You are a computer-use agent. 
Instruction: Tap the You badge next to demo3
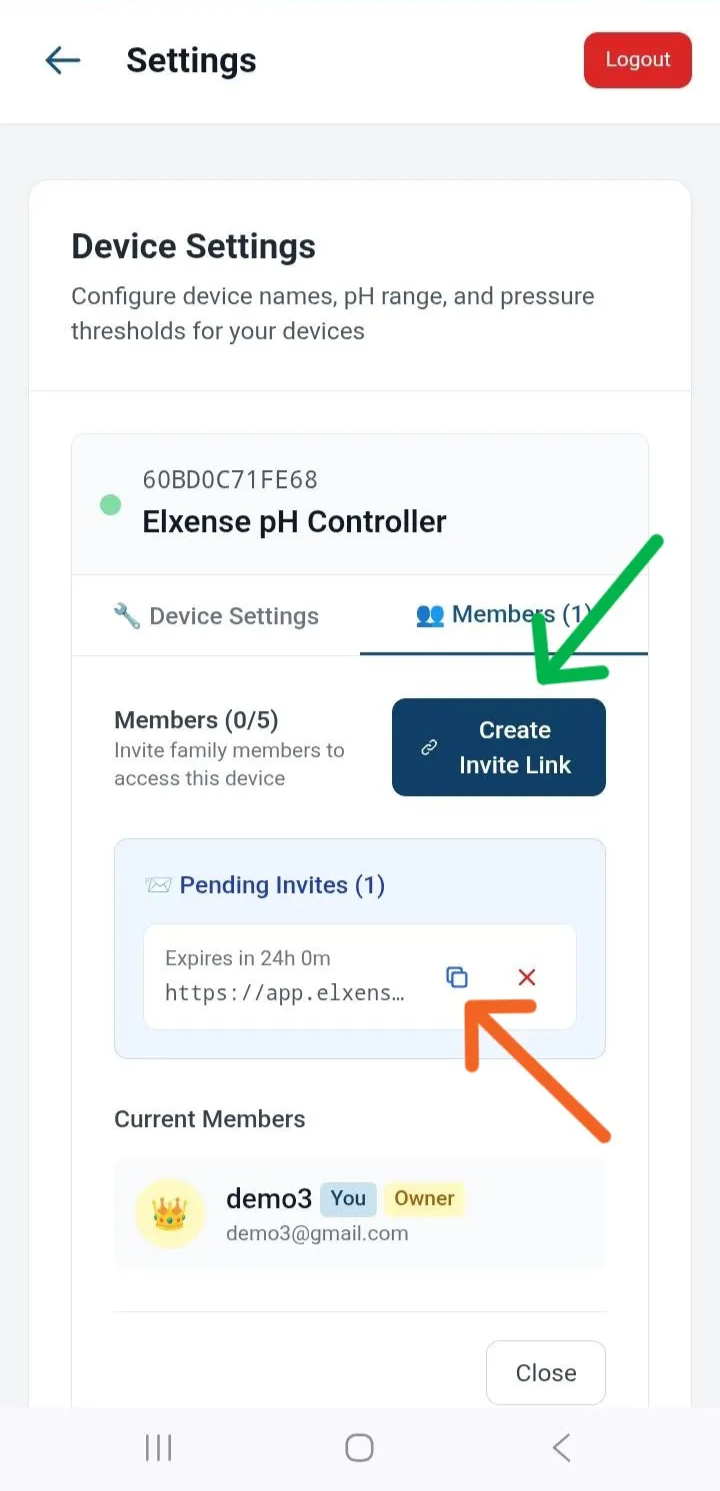point(348,1198)
